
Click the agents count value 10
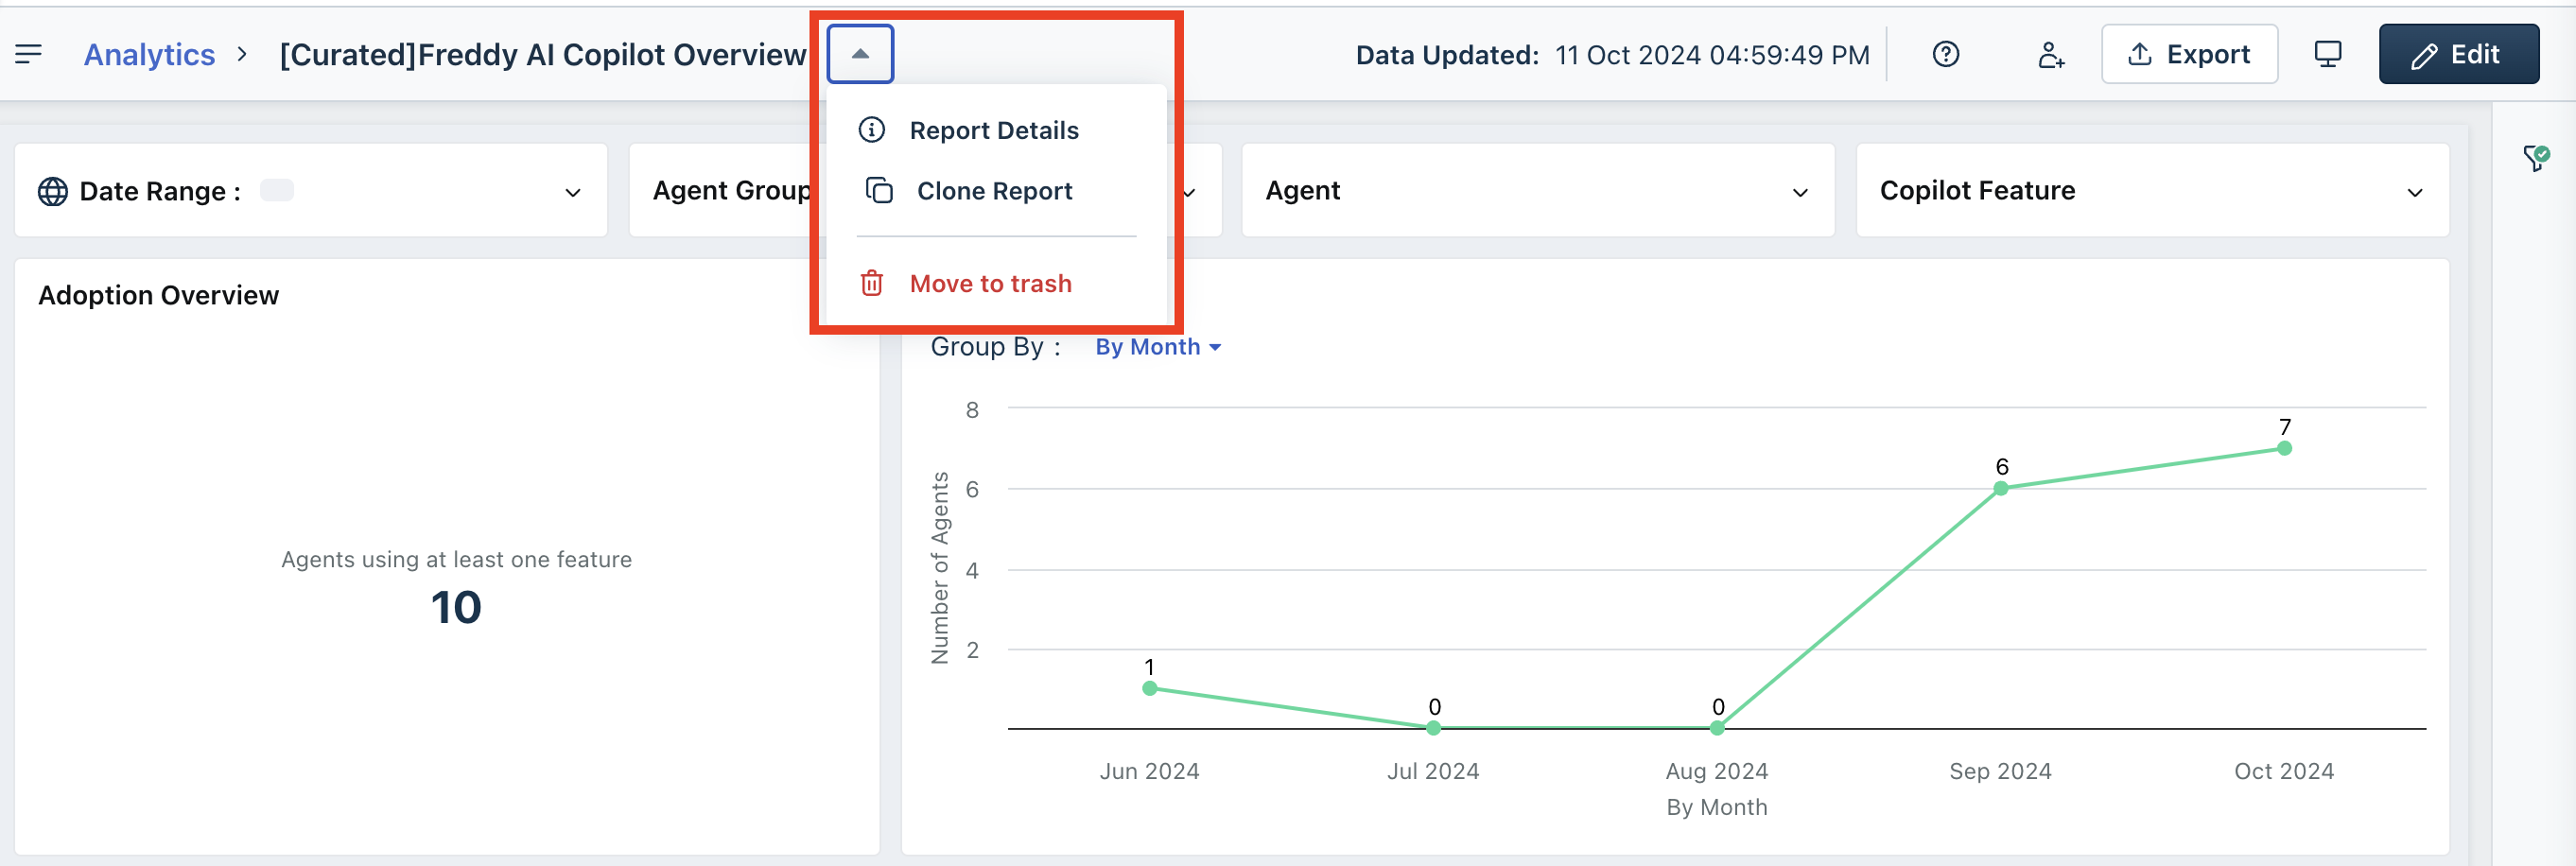tap(456, 608)
